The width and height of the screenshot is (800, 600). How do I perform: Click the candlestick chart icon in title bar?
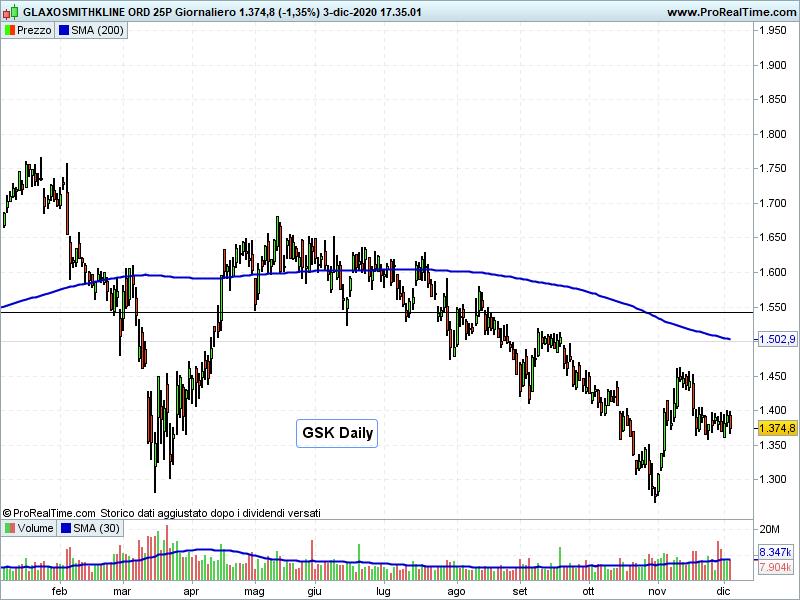(x=11, y=12)
